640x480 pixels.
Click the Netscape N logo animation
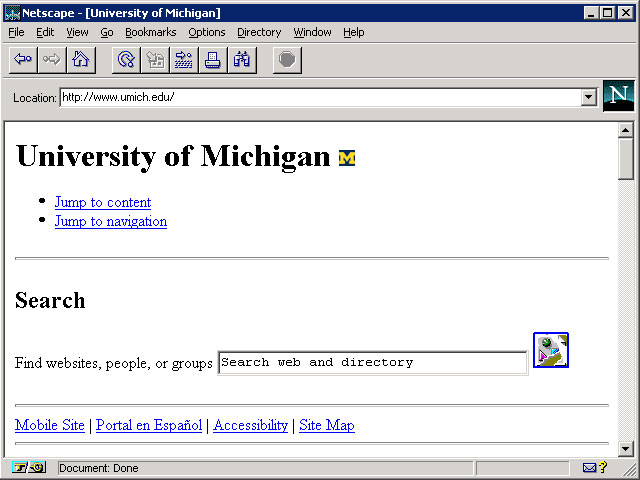tap(619, 96)
